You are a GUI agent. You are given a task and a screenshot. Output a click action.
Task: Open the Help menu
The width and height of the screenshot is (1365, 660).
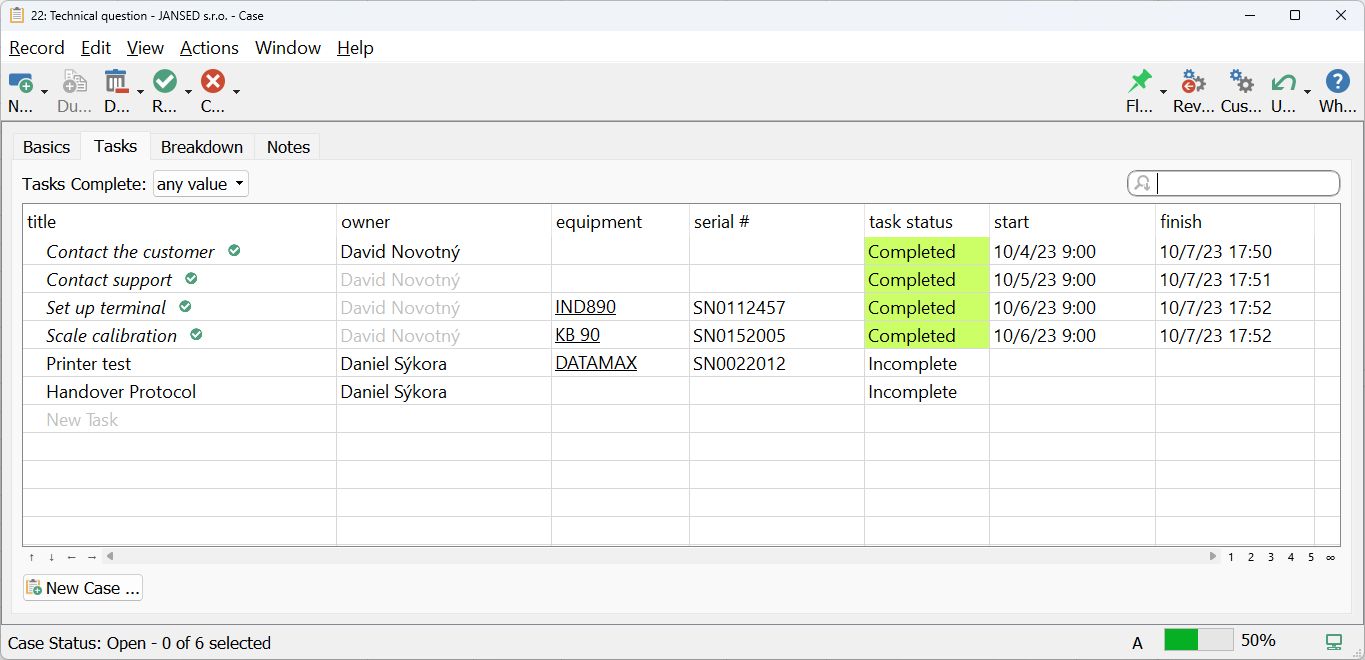pos(355,48)
